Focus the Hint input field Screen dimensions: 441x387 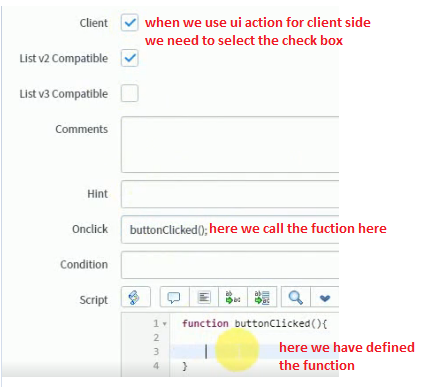[x=230, y=194]
